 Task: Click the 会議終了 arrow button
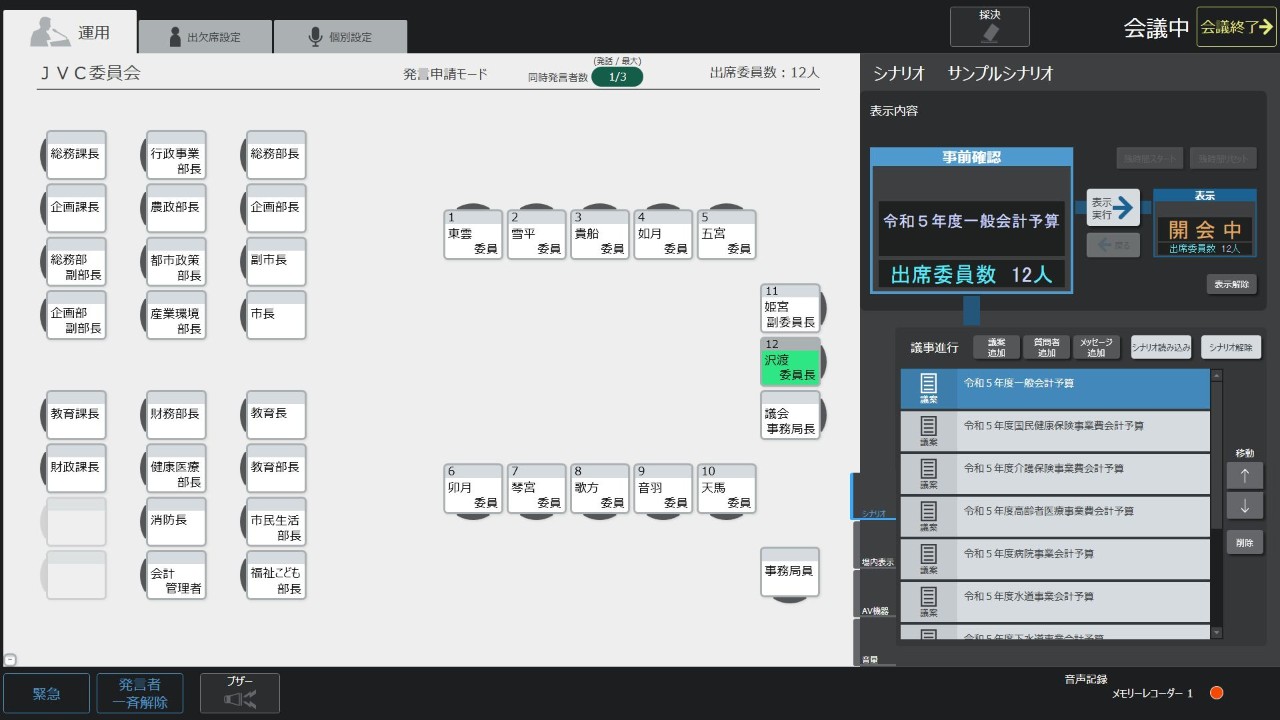pos(1236,27)
